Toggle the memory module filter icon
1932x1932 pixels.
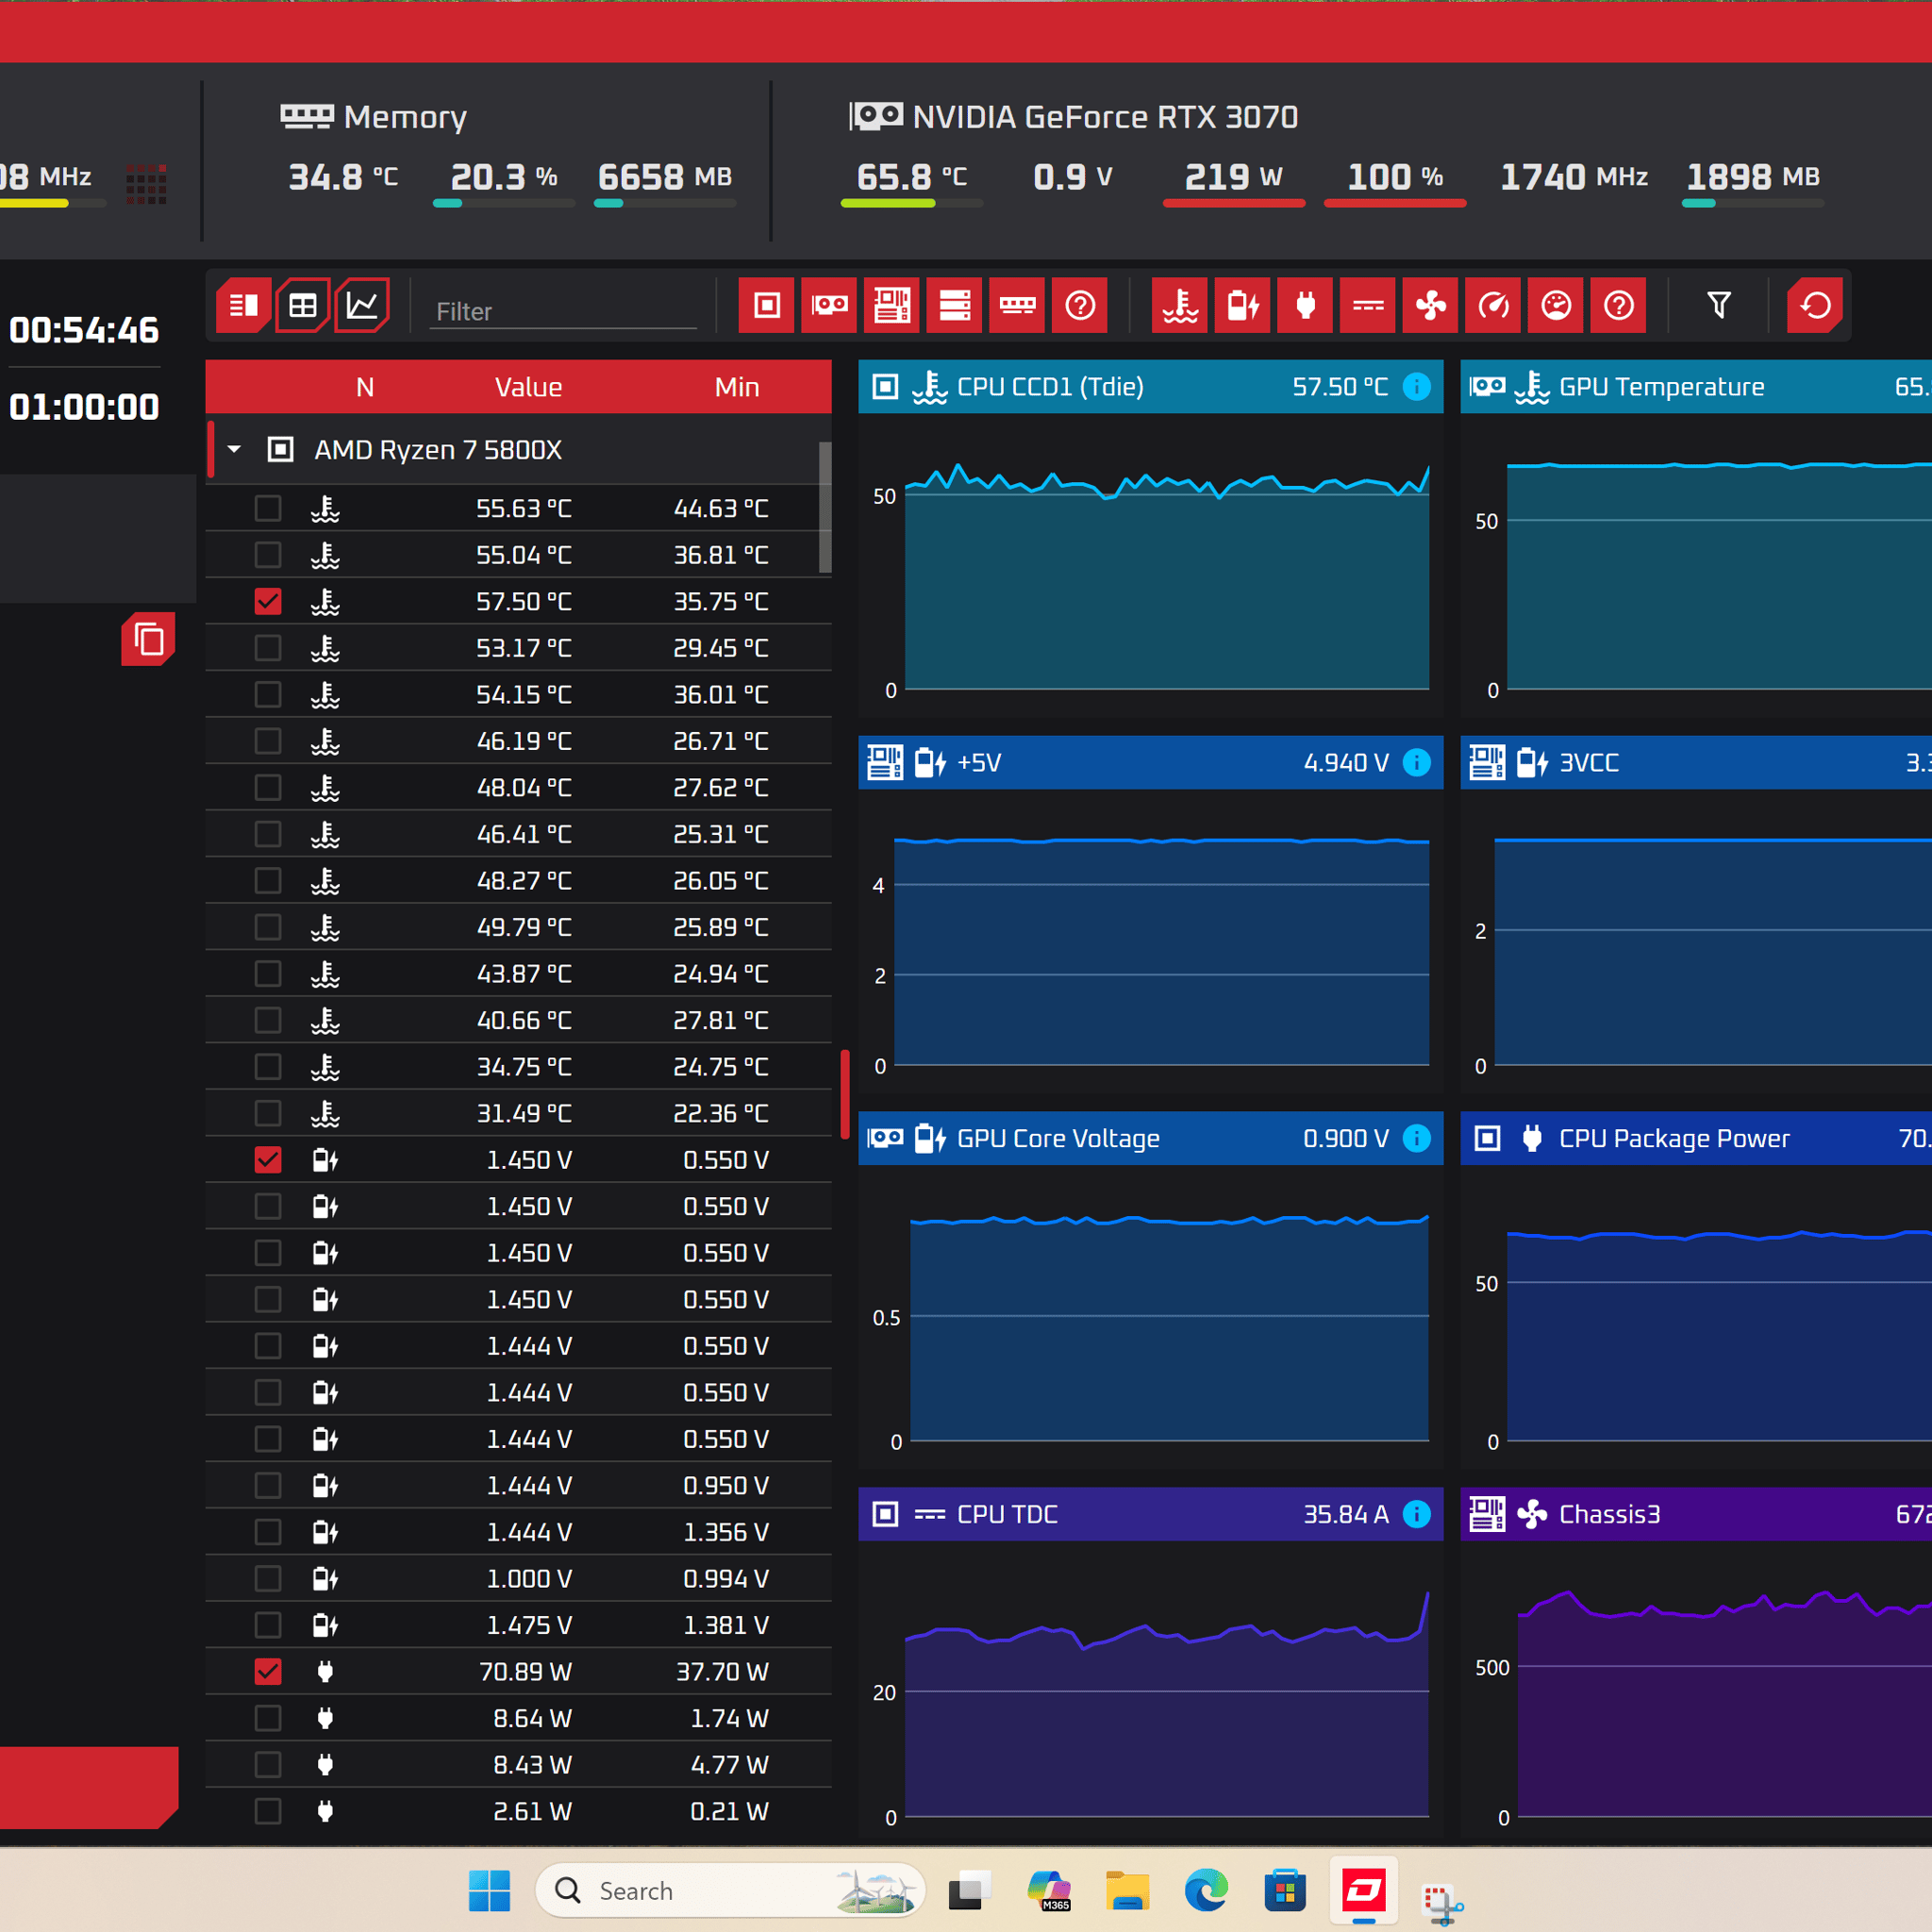coord(1017,305)
